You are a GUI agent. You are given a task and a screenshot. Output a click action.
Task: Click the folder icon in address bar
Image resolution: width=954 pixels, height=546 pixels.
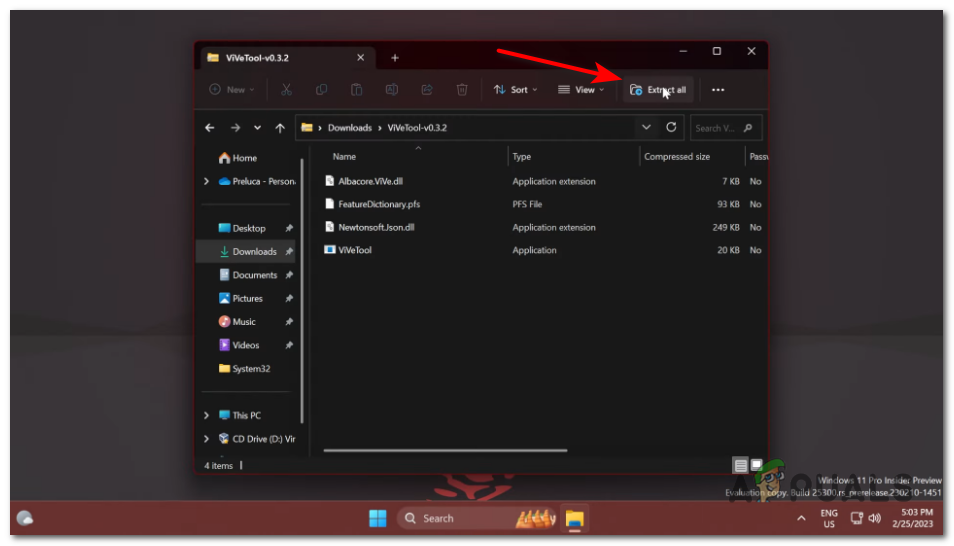pyautogui.click(x=307, y=128)
